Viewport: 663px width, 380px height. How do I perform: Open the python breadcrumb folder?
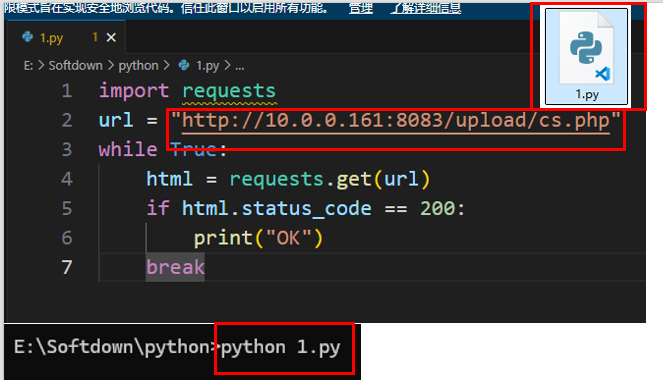click(x=138, y=66)
